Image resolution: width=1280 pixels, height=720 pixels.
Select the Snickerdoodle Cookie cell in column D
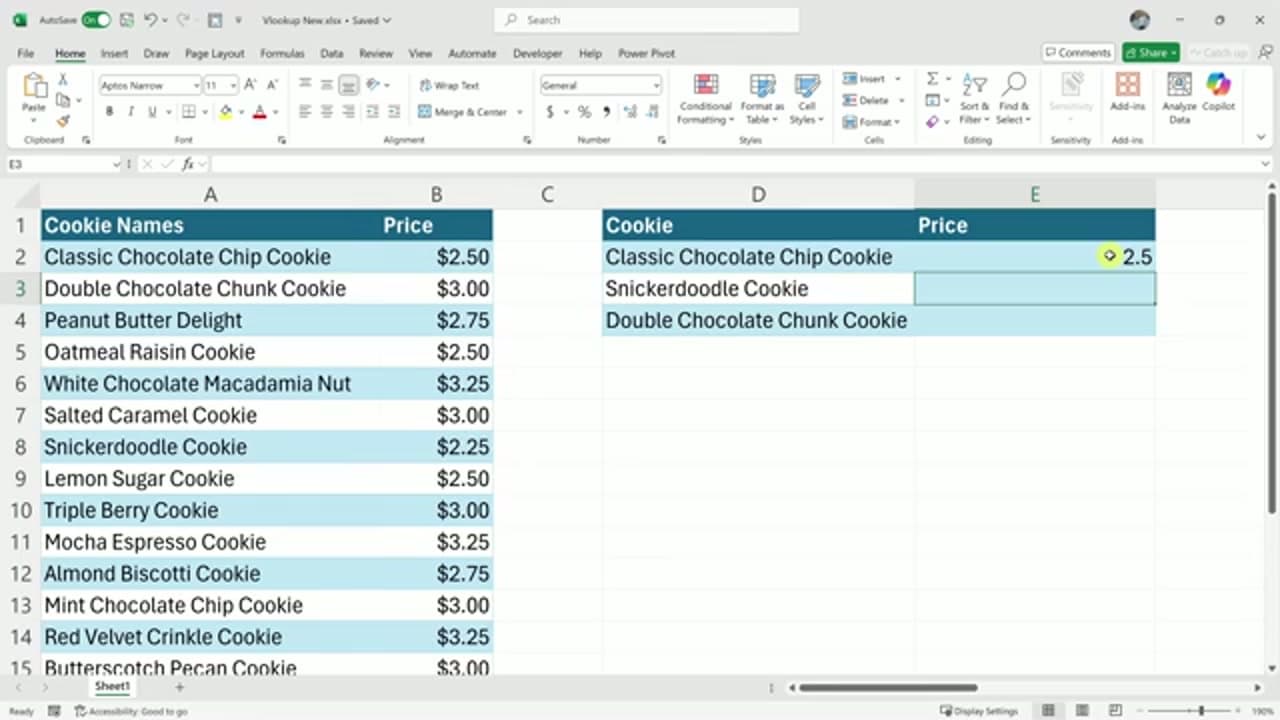pyautogui.click(x=758, y=289)
